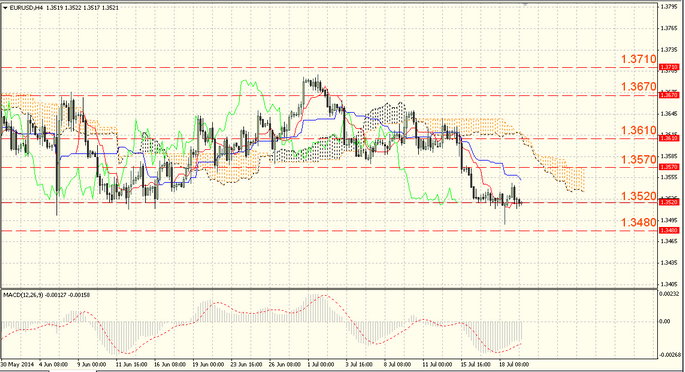This screenshot has width=685, height=372.
Task: Select the large orange 1.3520 level label
Action: [639, 196]
